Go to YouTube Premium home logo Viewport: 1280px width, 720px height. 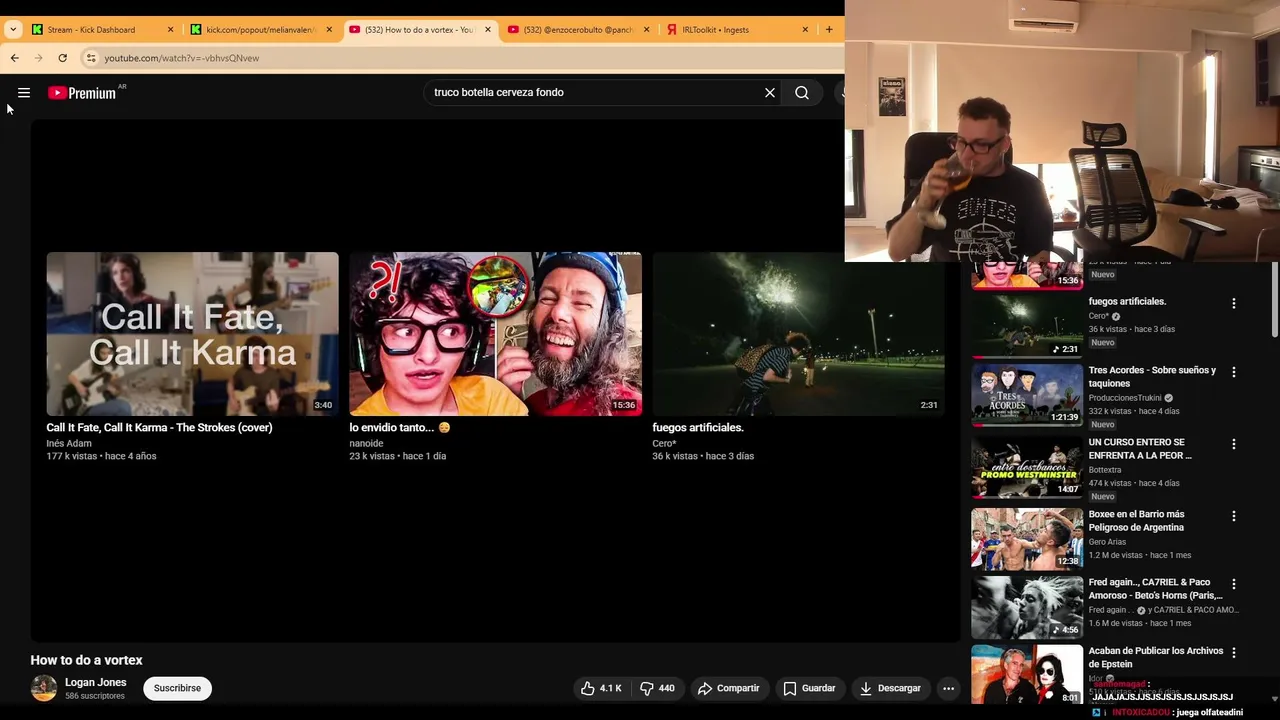[82, 93]
